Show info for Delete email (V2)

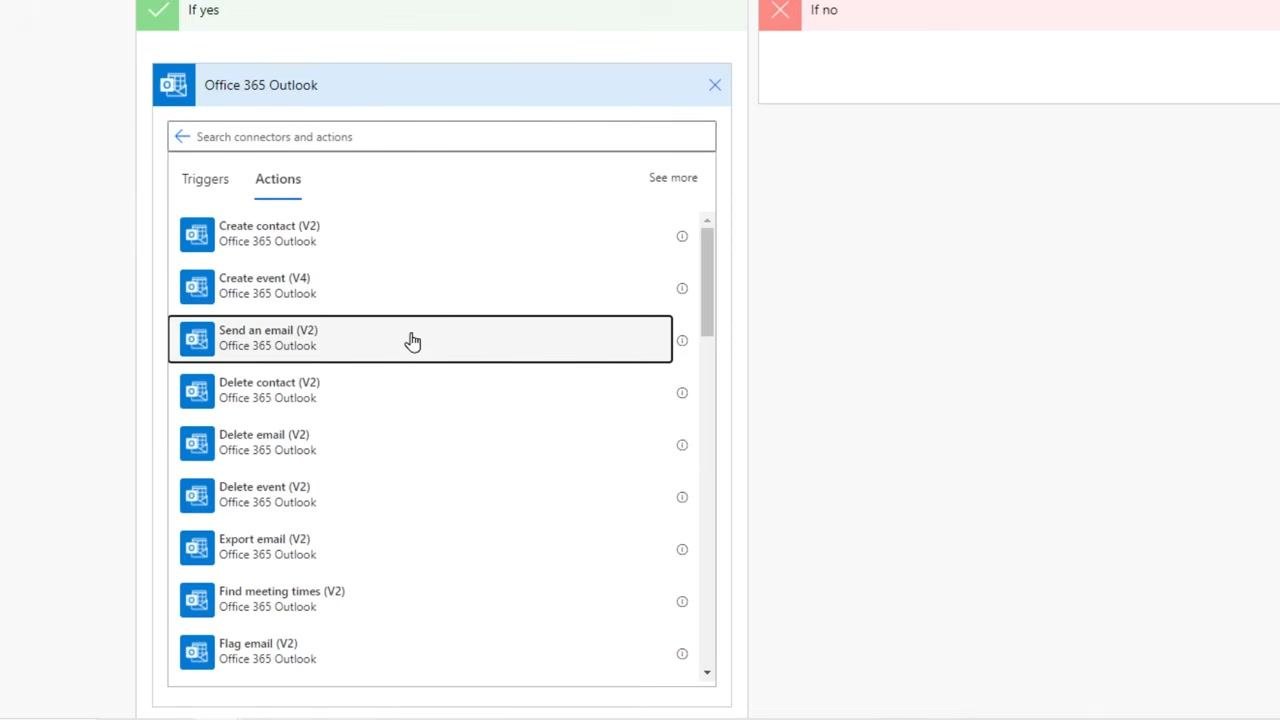coord(682,445)
